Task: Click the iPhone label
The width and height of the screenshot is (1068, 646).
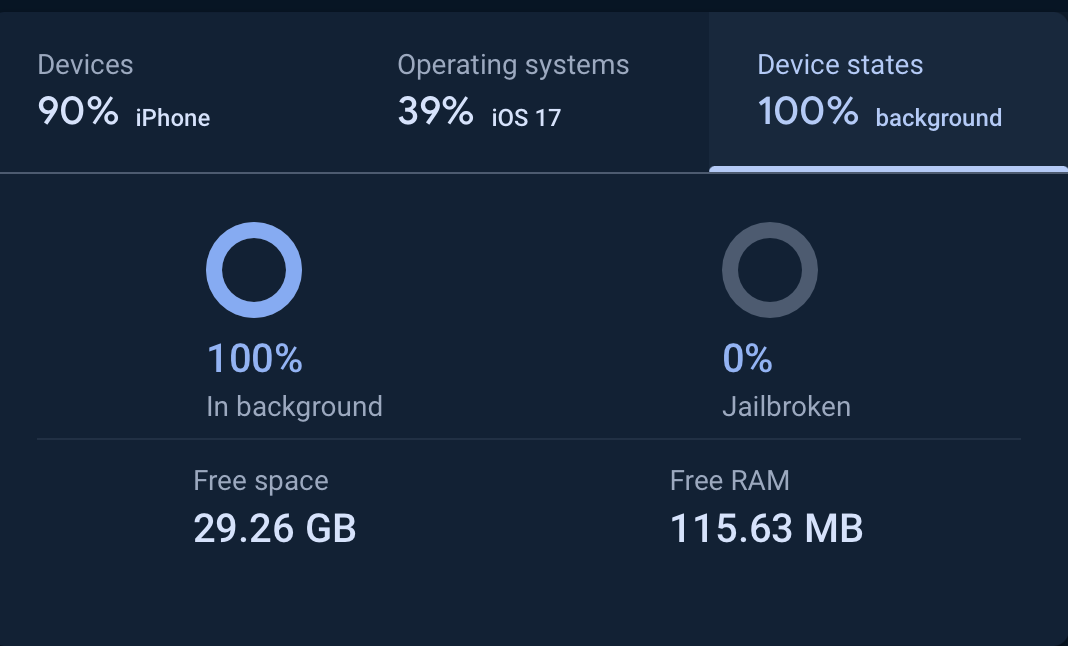Action: click(x=173, y=118)
